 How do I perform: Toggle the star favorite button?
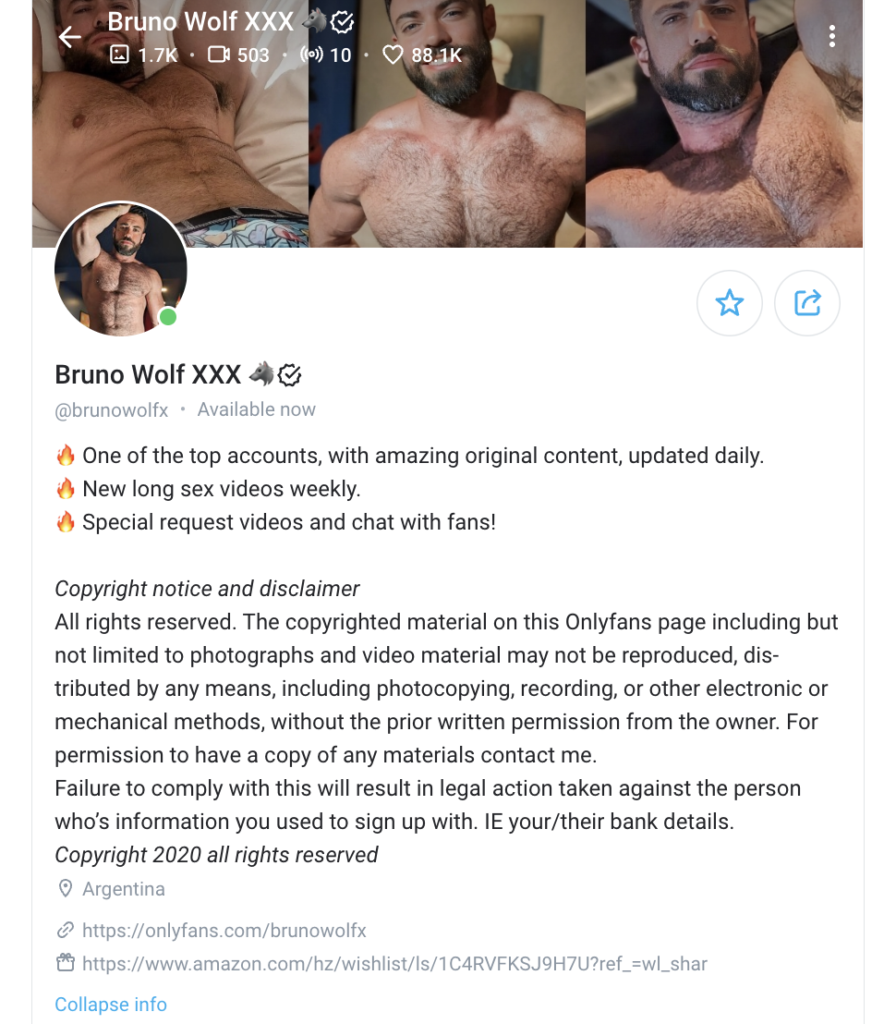click(729, 303)
